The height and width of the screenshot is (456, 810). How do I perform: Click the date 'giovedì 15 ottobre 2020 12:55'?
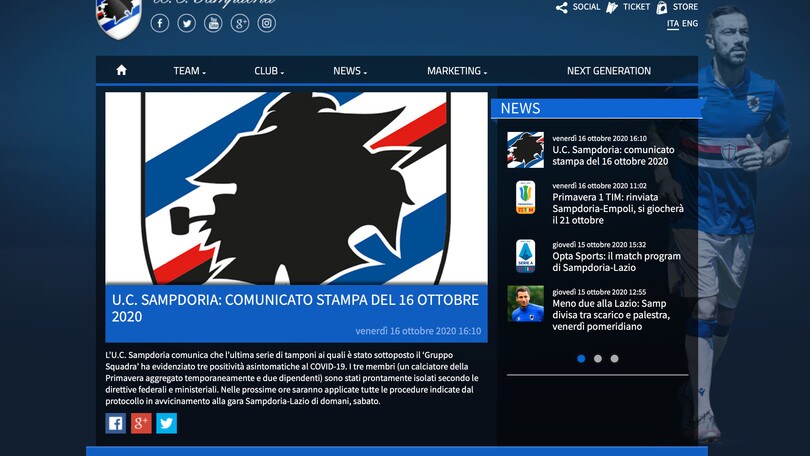(x=599, y=292)
